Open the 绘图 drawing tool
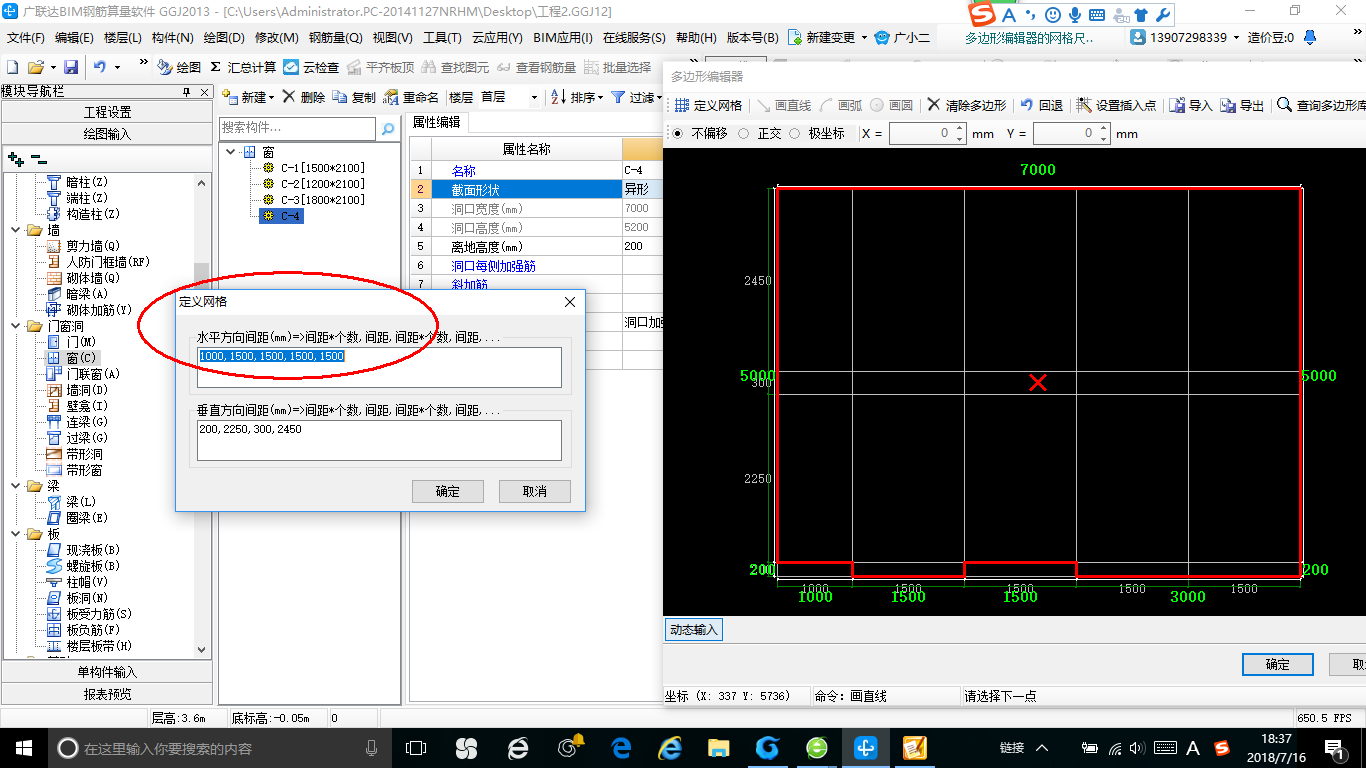 tap(179, 67)
